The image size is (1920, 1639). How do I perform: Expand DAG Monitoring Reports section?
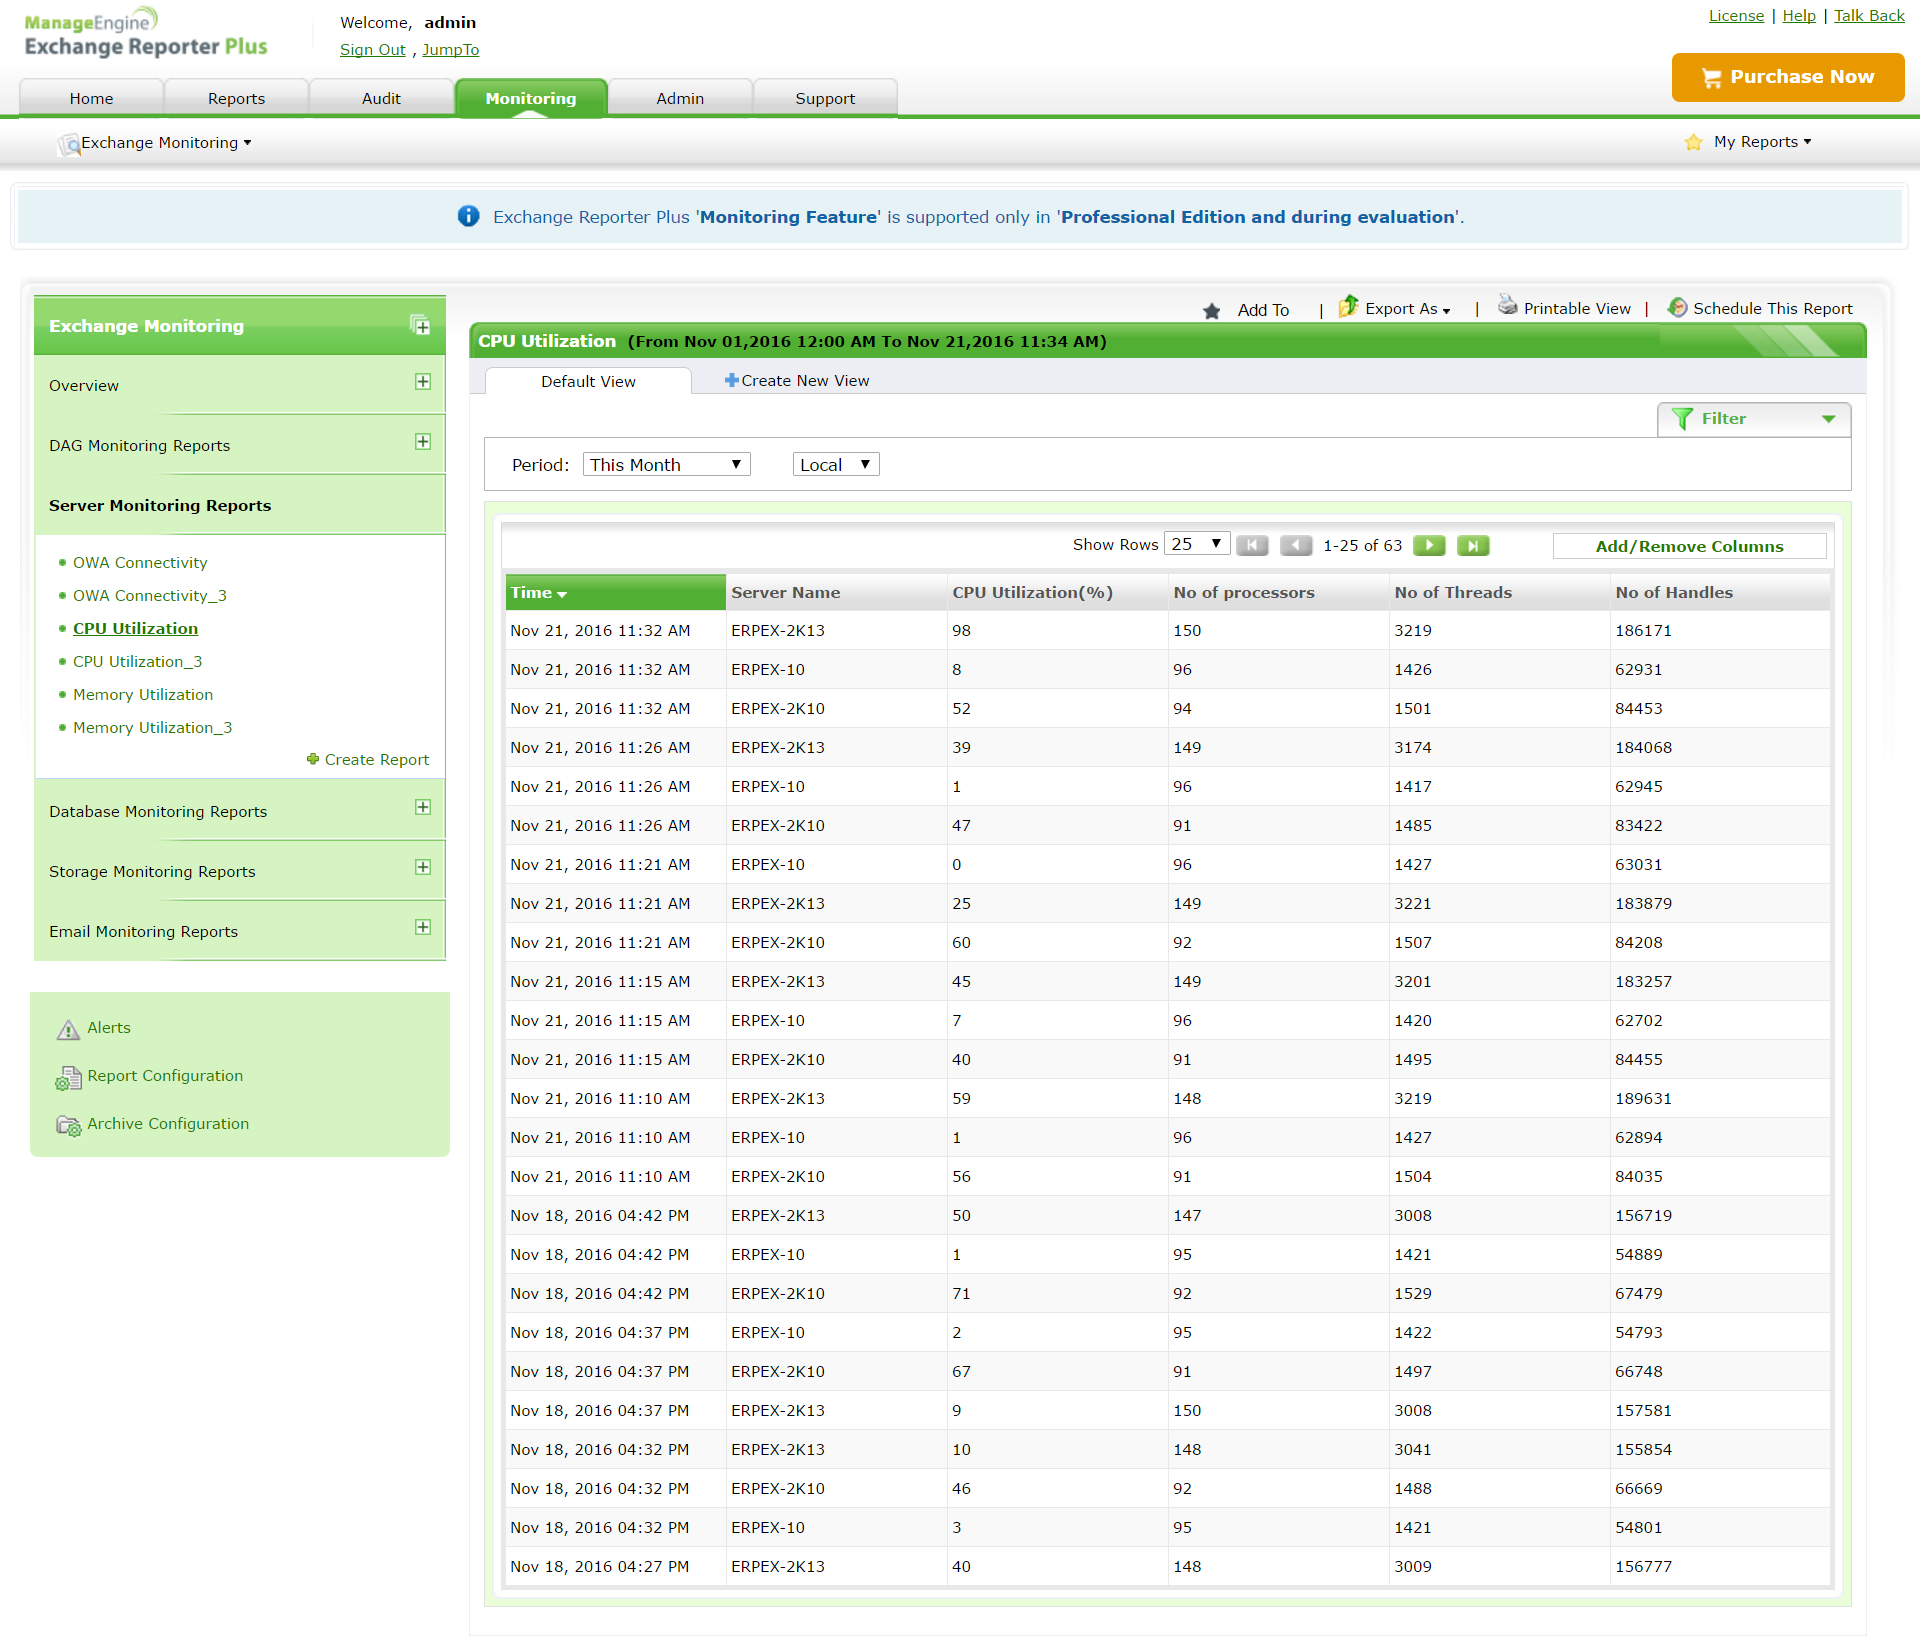(423, 442)
